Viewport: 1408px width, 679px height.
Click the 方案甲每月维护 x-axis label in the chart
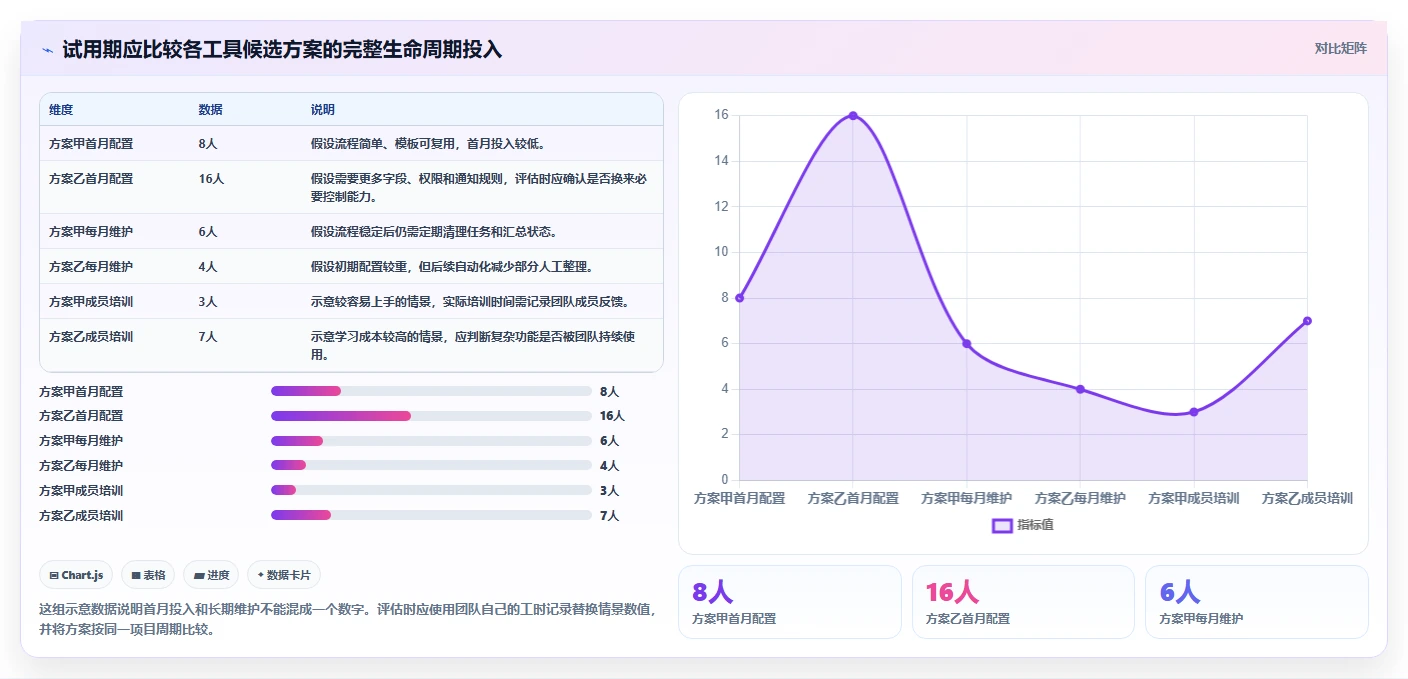pyautogui.click(x=967, y=498)
